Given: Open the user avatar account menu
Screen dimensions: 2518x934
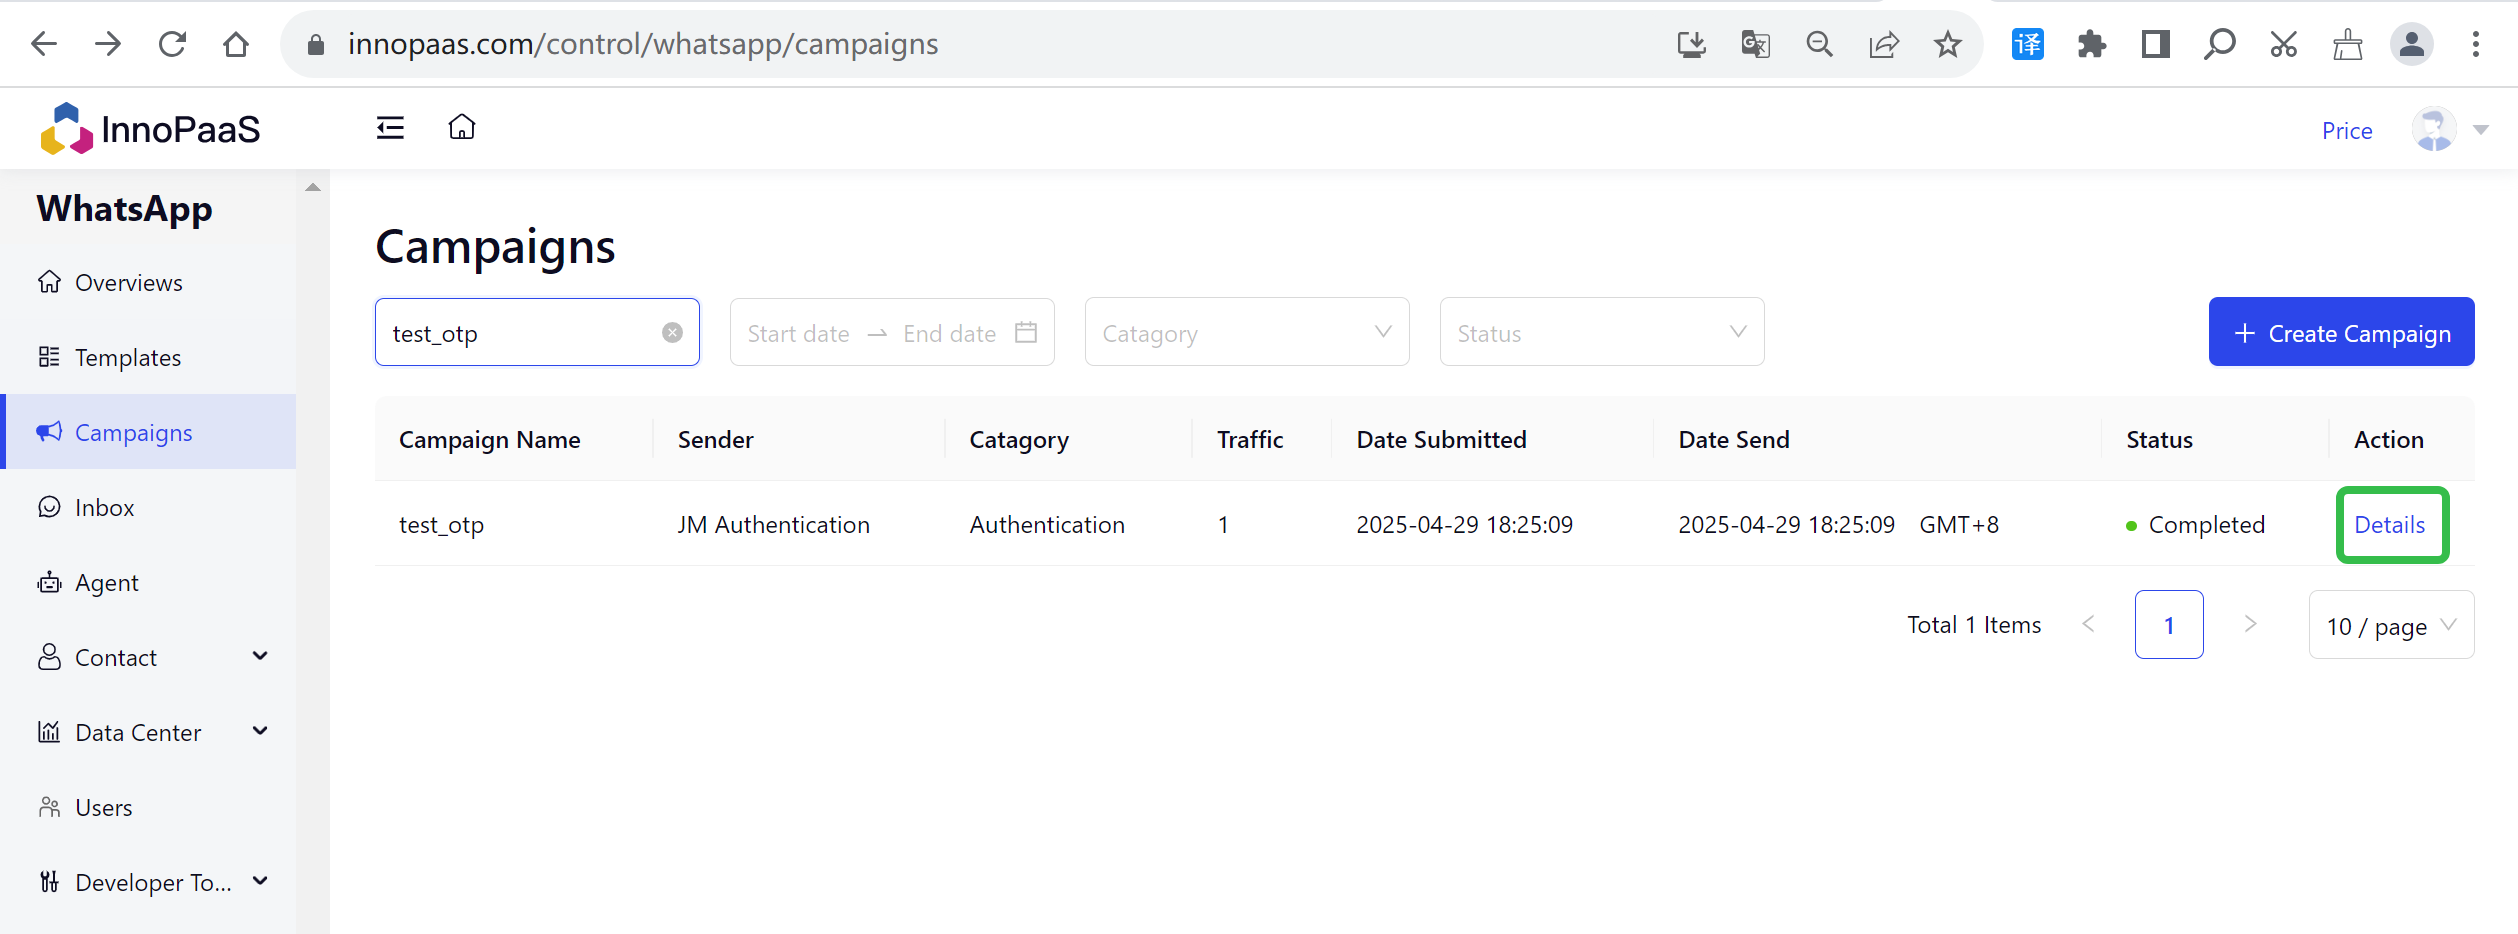Looking at the screenshot, I should (x=2435, y=130).
